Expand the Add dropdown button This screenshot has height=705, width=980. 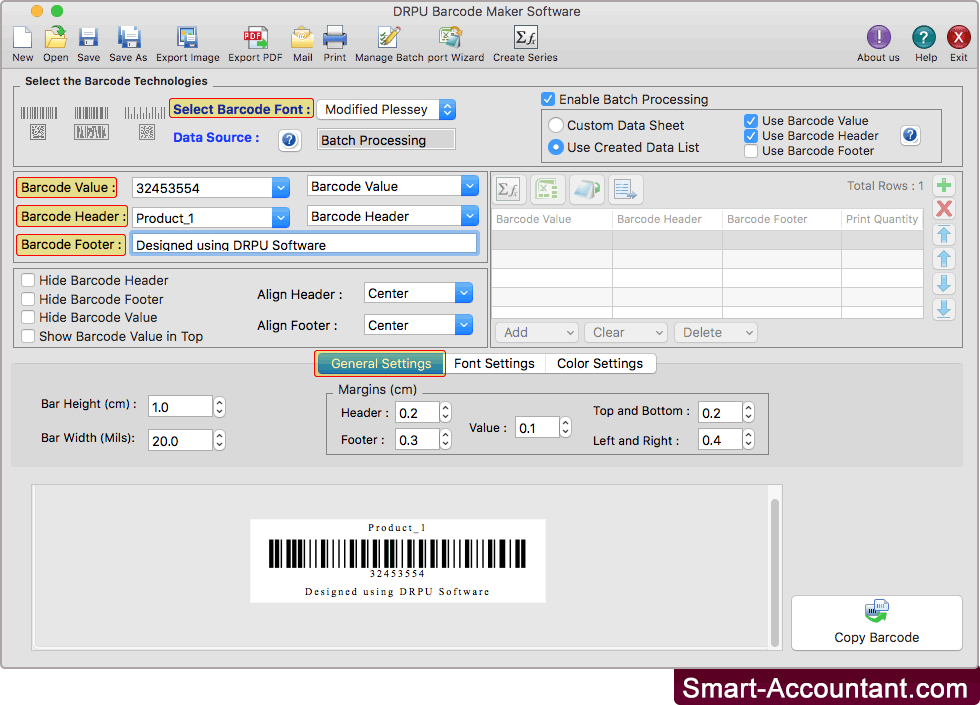pos(537,332)
